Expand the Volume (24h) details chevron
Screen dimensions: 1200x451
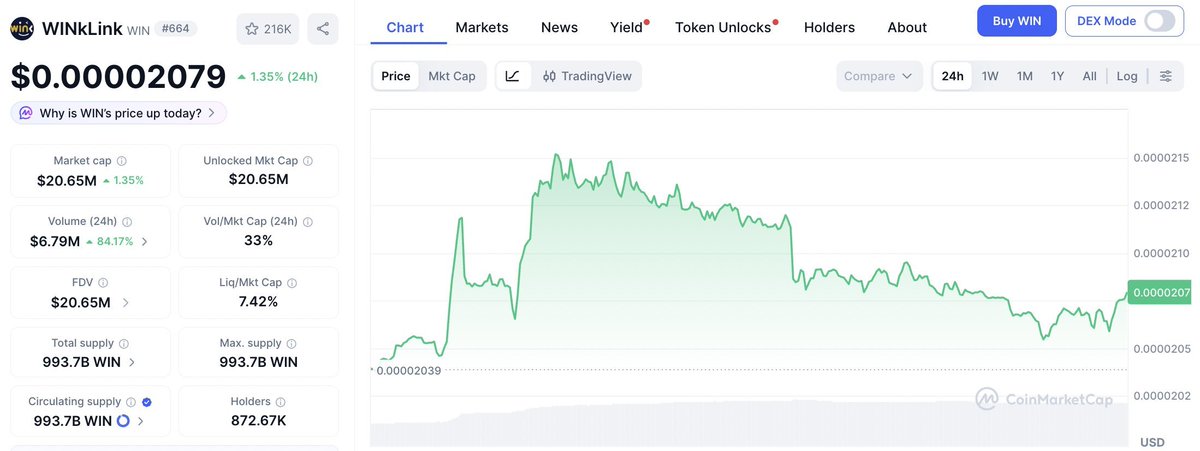click(x=145, y=241)
